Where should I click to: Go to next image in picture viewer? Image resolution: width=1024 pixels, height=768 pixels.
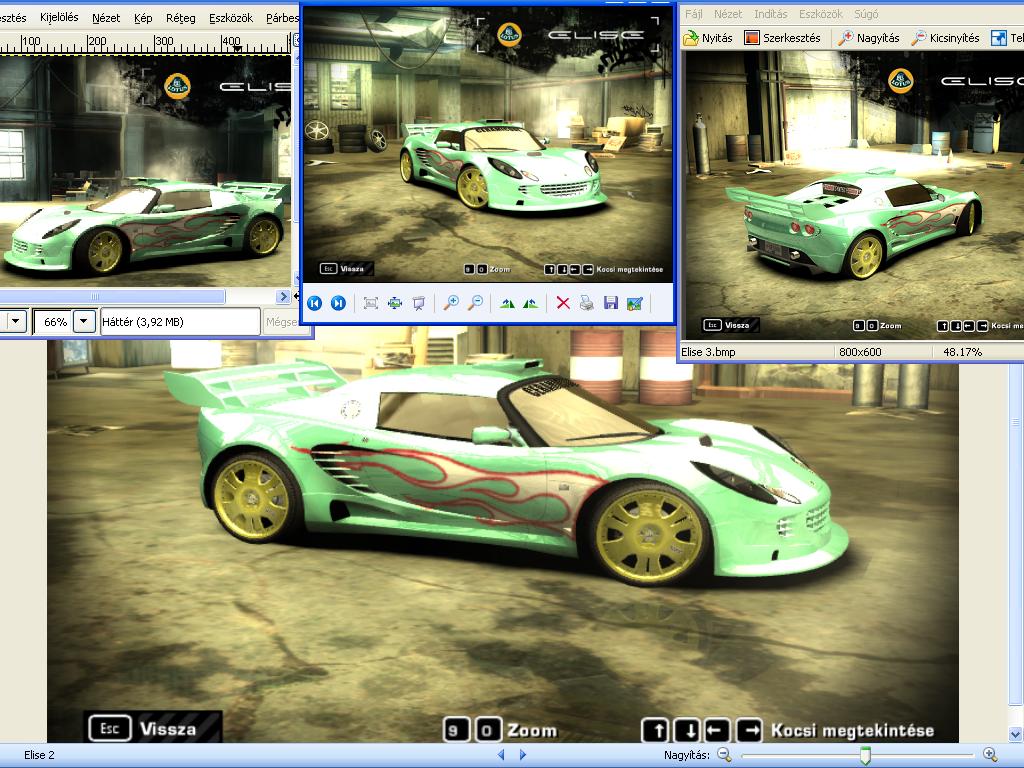(338, 303)
